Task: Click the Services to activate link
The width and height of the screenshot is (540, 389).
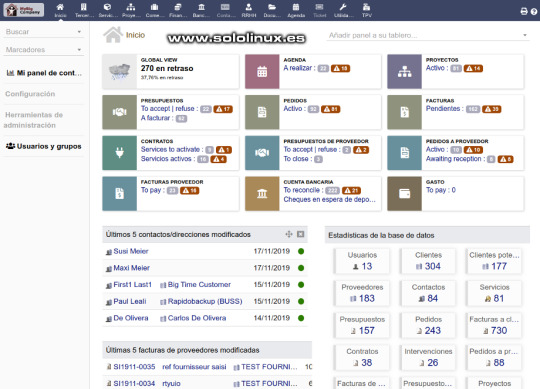Action: (x=172, y=149)
